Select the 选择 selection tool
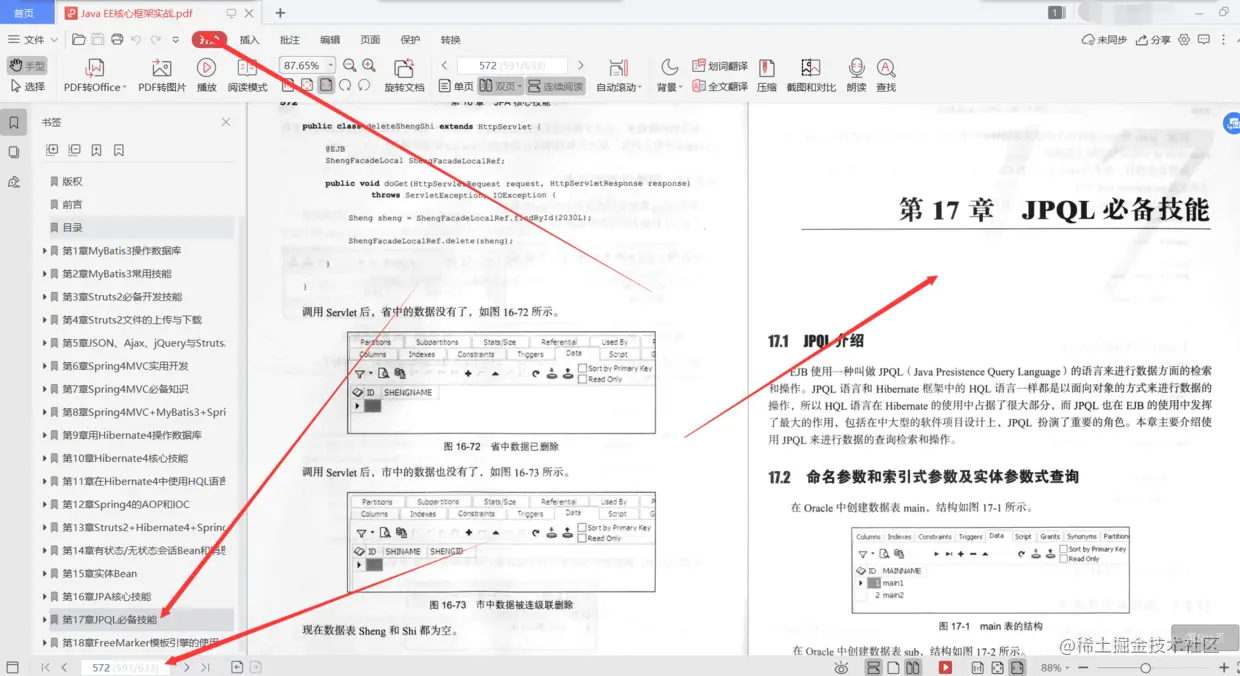1240x676 pixels. [27, 87]
